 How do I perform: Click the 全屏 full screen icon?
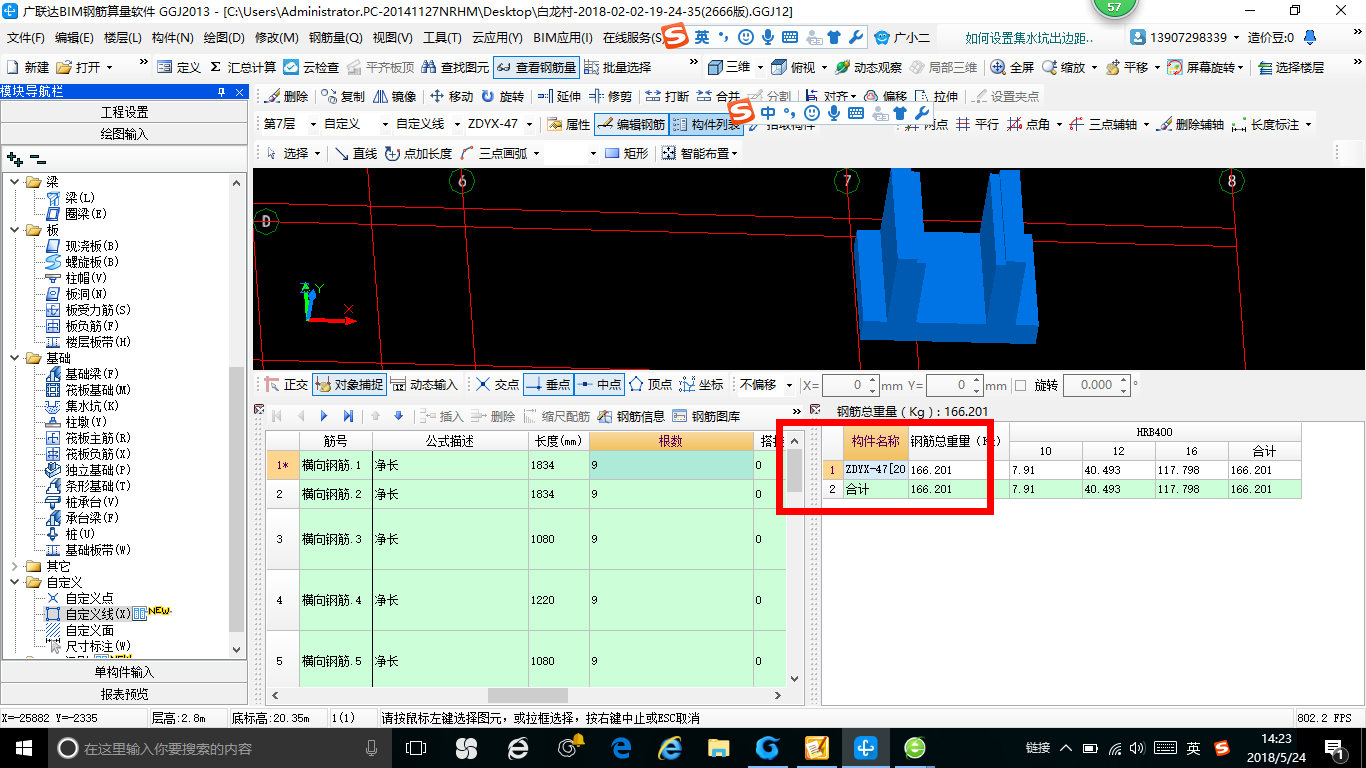[1012, 67]
